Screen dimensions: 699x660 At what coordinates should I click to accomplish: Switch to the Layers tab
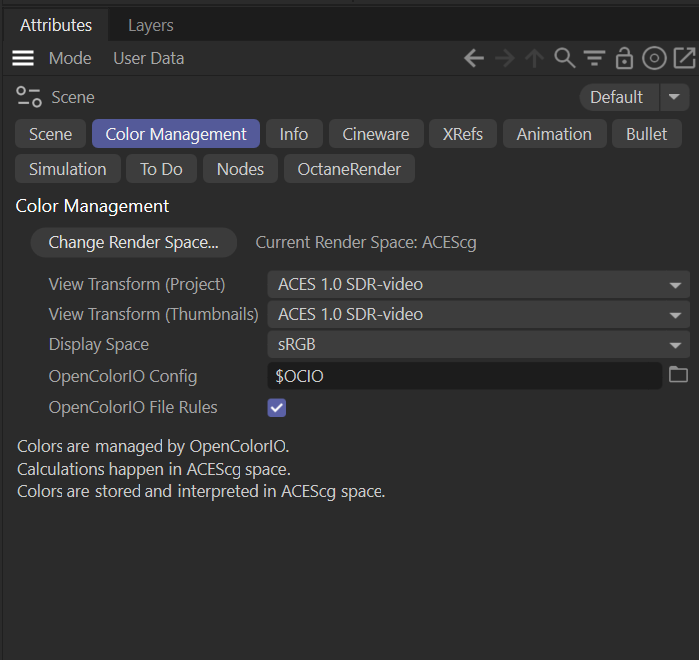[151, 25]
